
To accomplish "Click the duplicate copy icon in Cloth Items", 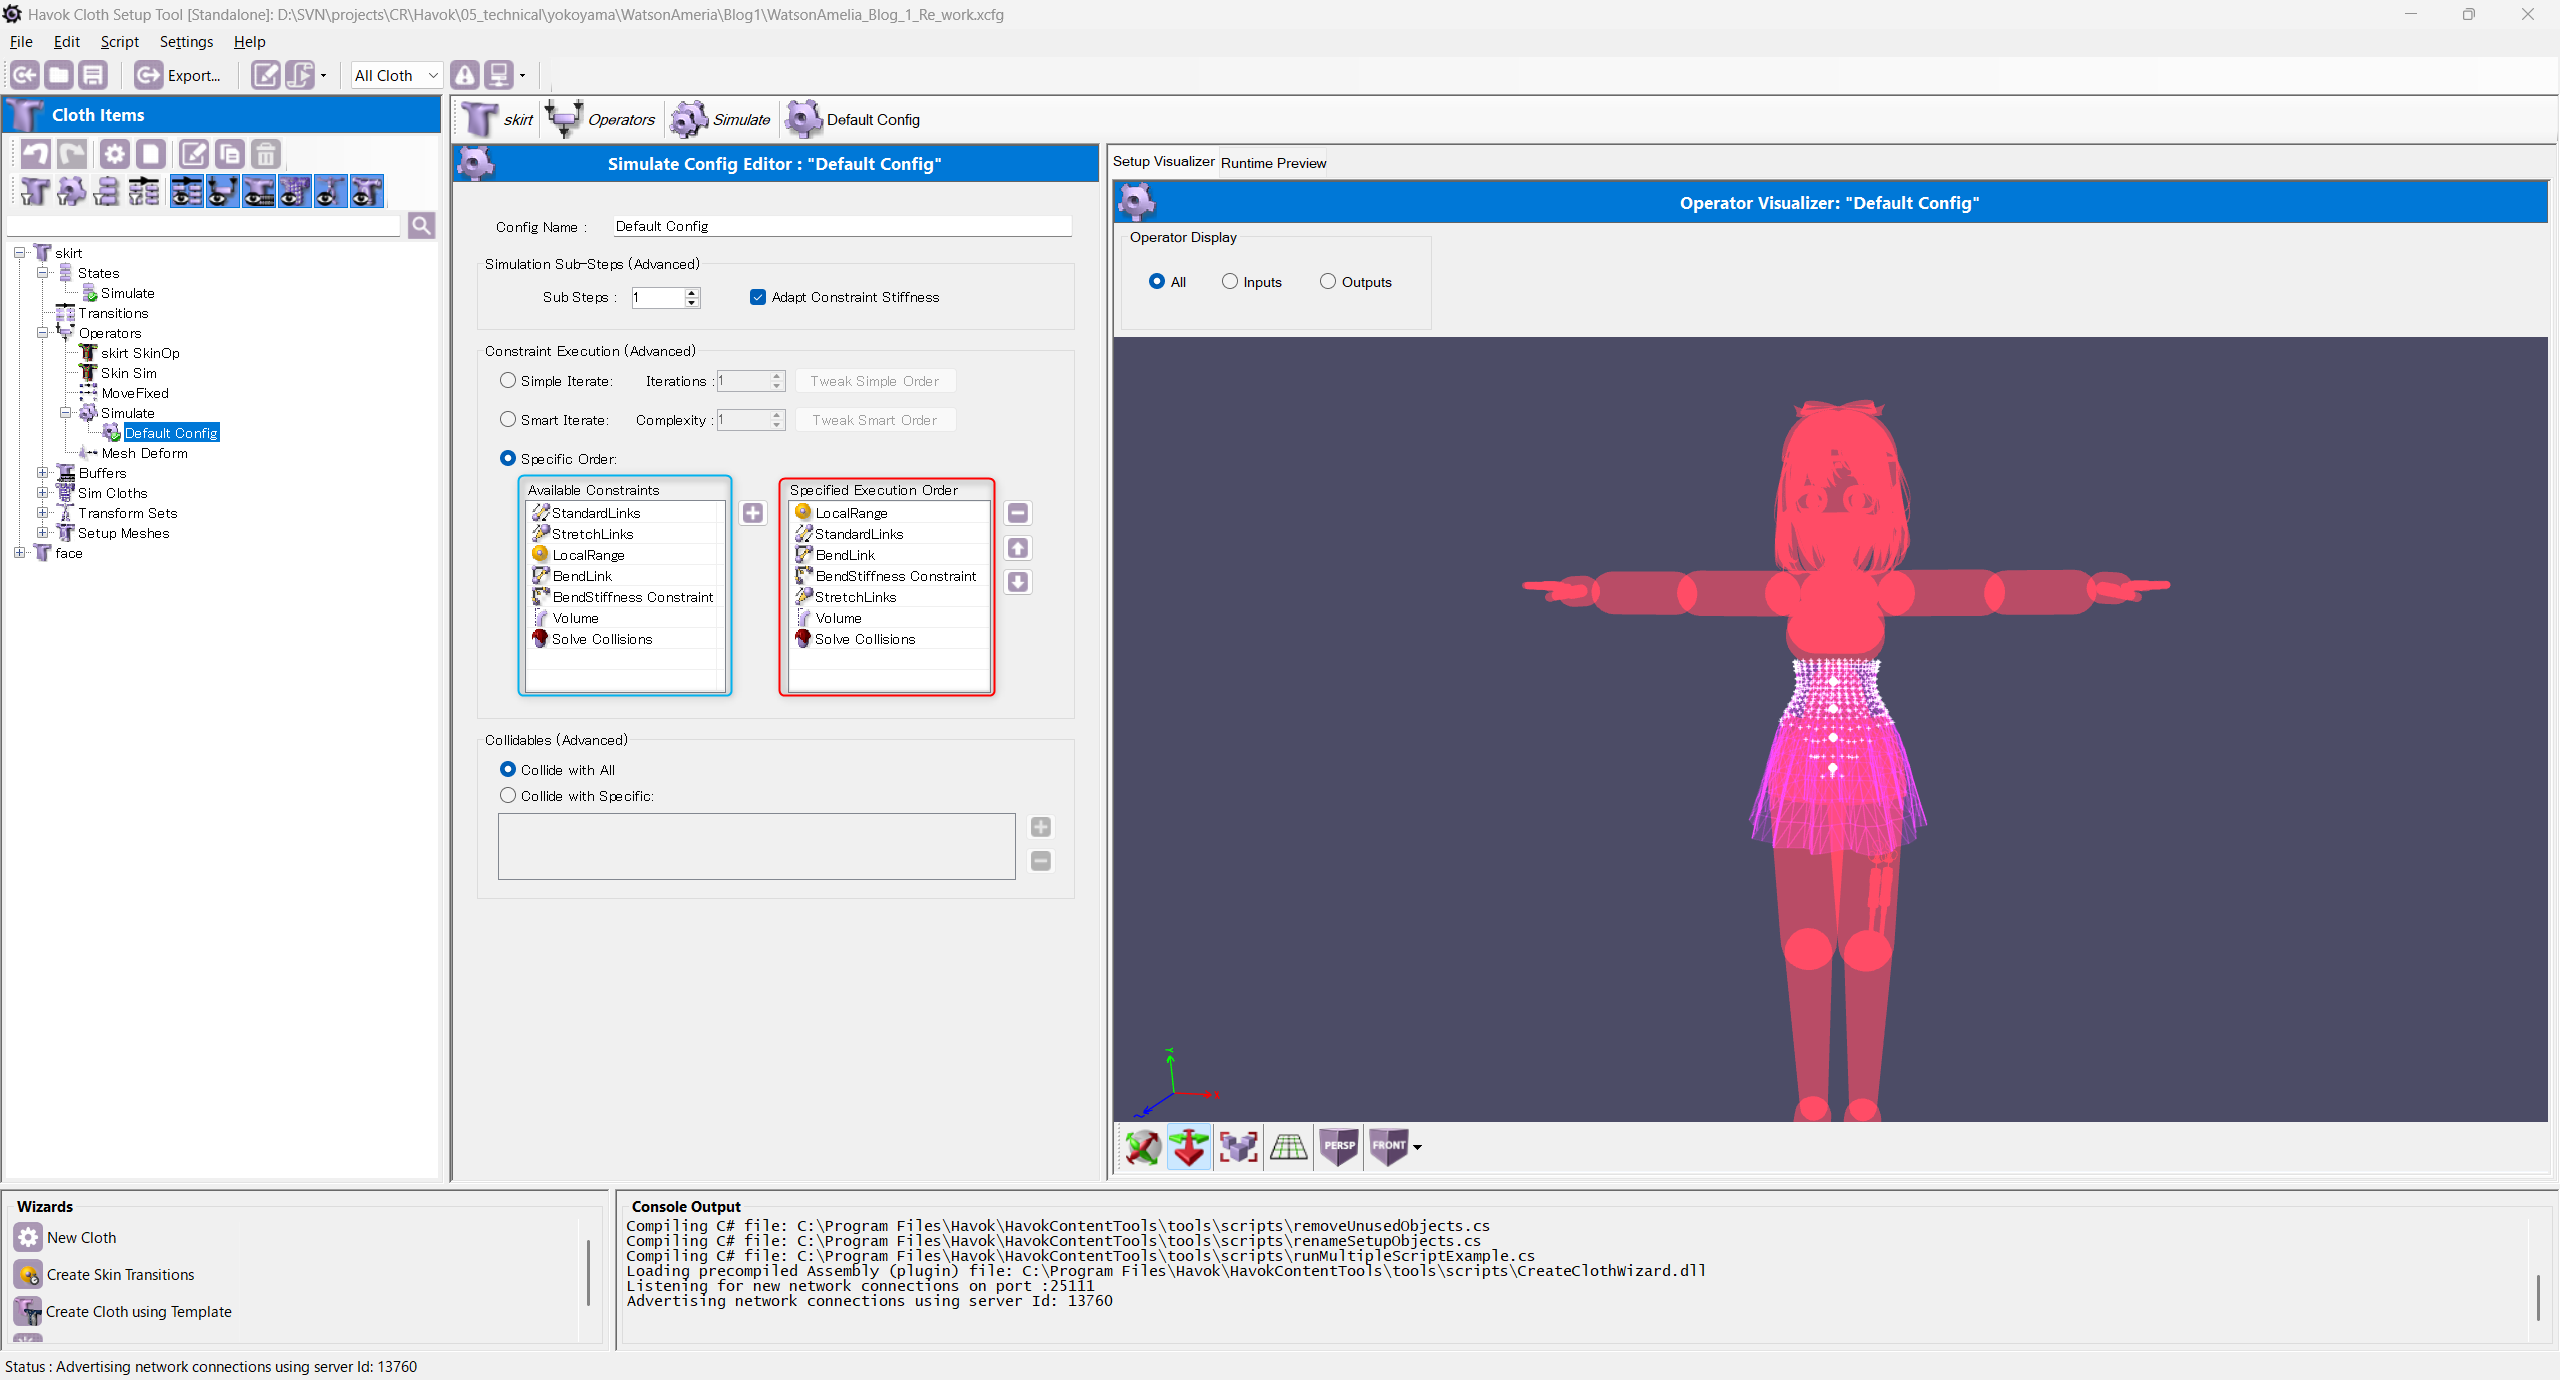I will click(x=230, y=154).
